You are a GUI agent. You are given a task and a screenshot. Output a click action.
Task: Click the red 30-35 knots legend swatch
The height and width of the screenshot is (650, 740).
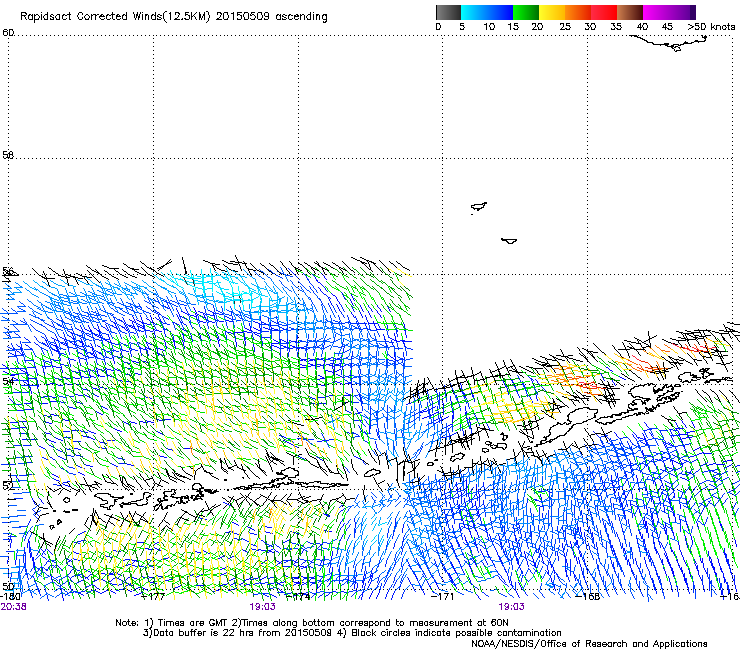604,12
